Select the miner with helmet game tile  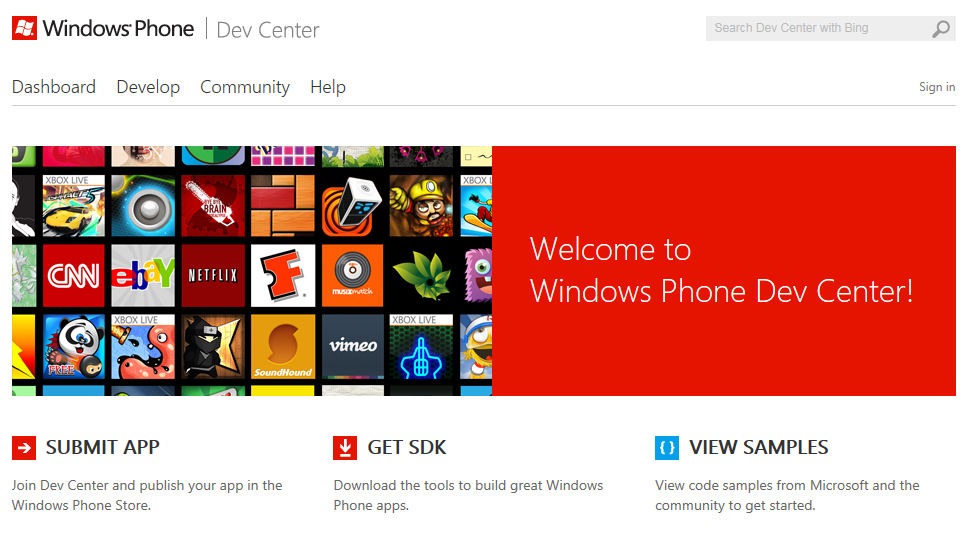click(422, 205)
